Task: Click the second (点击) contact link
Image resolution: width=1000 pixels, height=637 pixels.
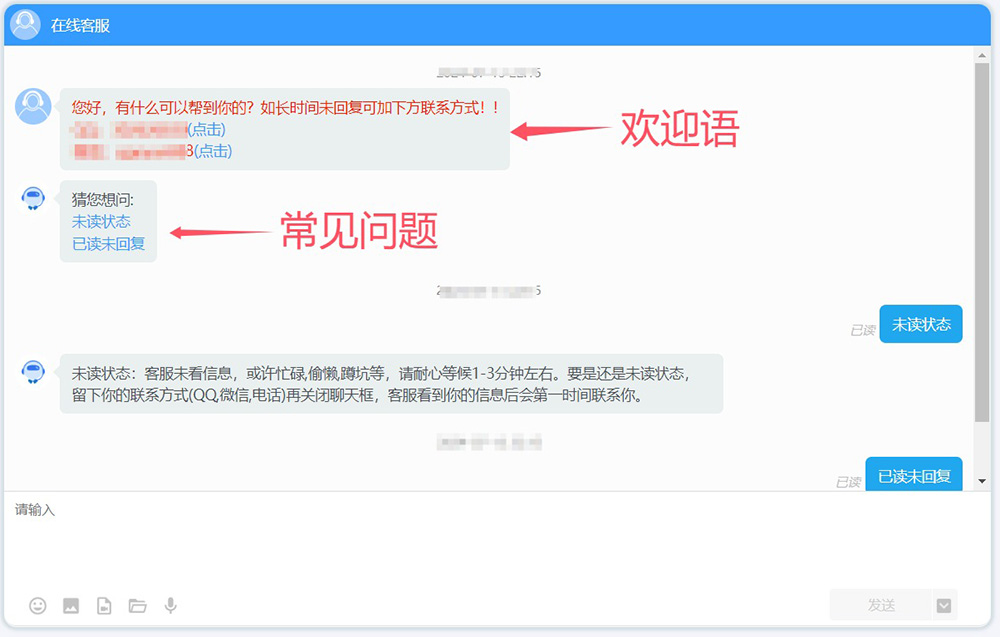Action: click(x=213, y=151)
